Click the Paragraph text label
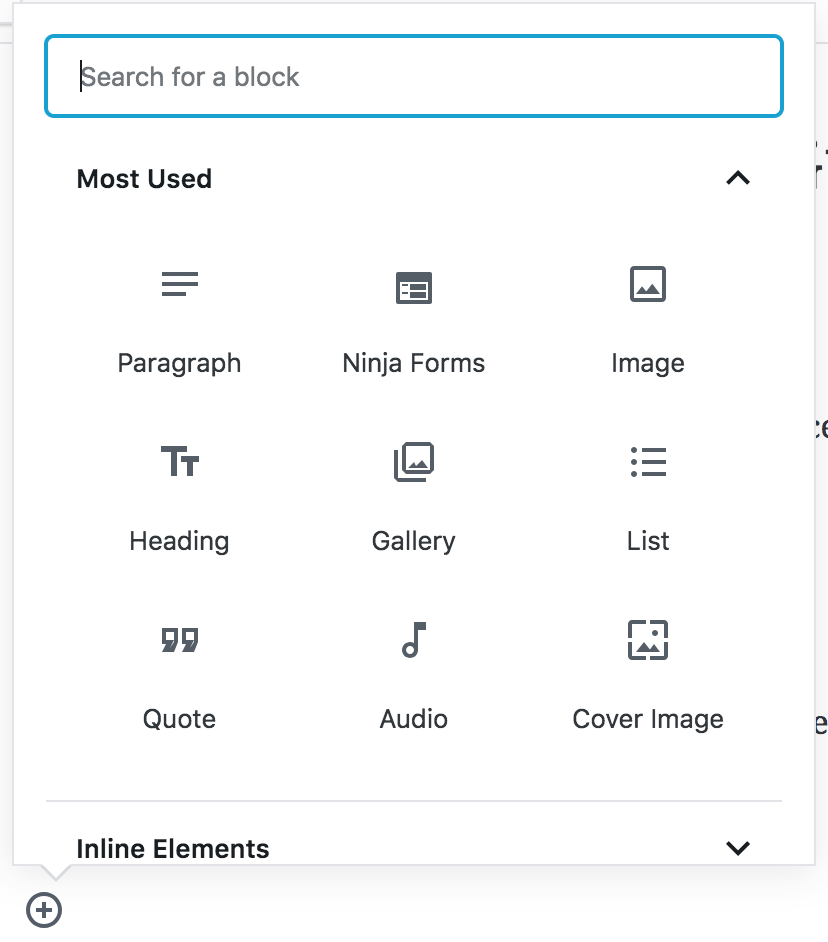828x942 pixels. [x=180, y=363]
